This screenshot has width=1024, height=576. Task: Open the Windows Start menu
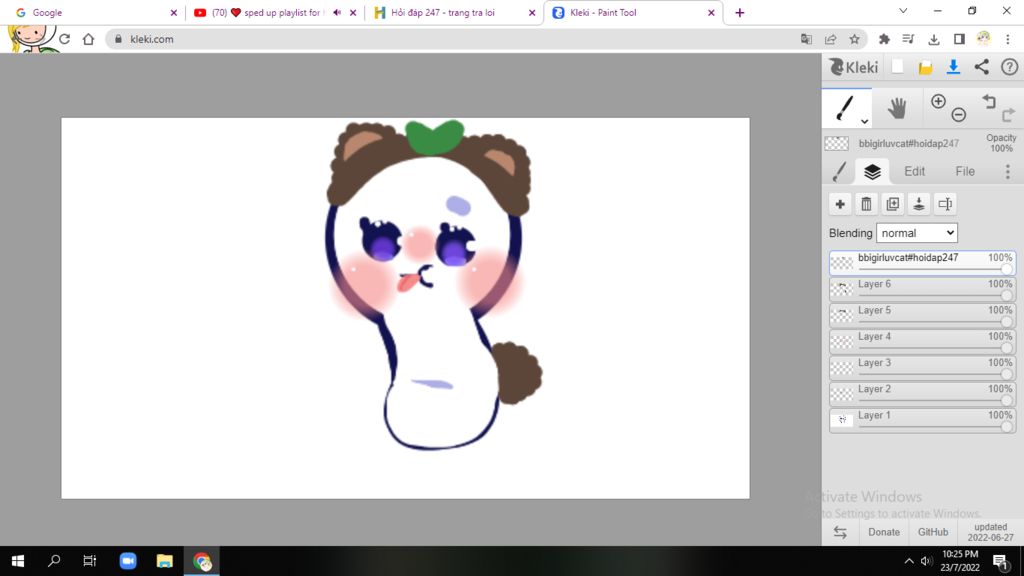coord(18,561)
